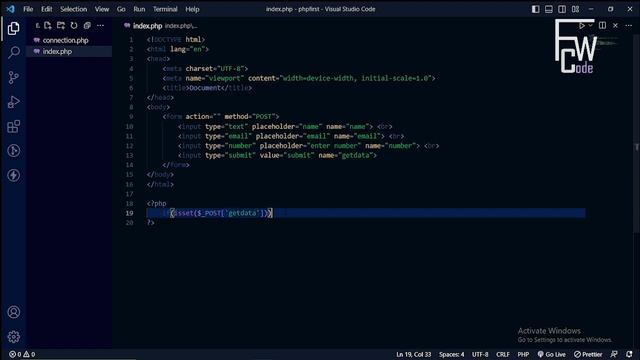
Task: Select index.php in the Explorer
Action: tap(69, 51)
